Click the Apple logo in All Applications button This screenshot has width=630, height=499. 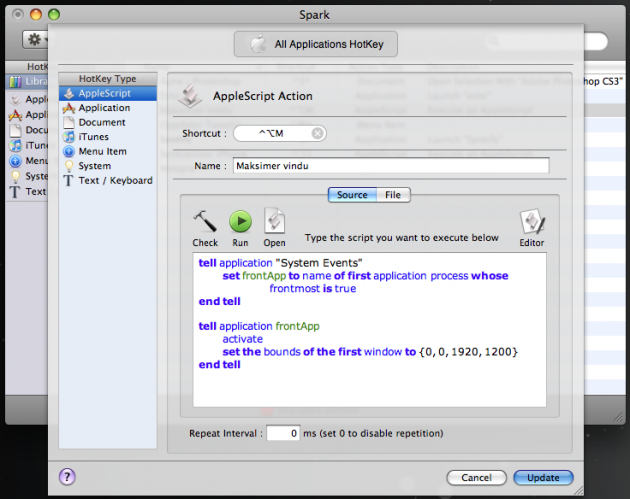click(x=258, y=44)
